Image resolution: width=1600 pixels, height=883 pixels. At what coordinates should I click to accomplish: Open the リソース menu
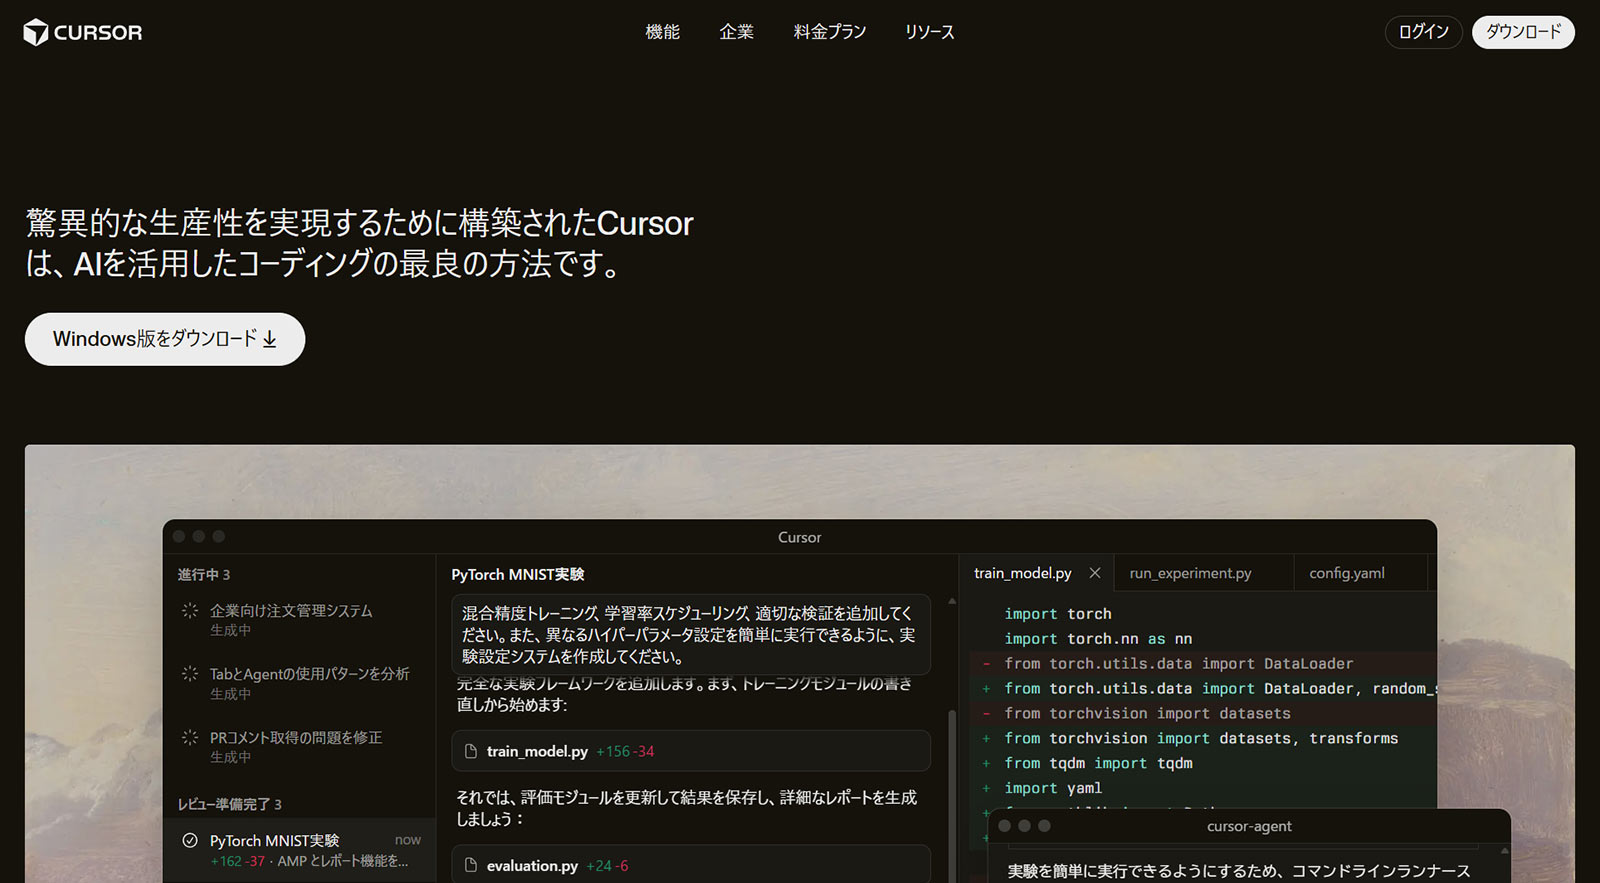tap(930, 32)
